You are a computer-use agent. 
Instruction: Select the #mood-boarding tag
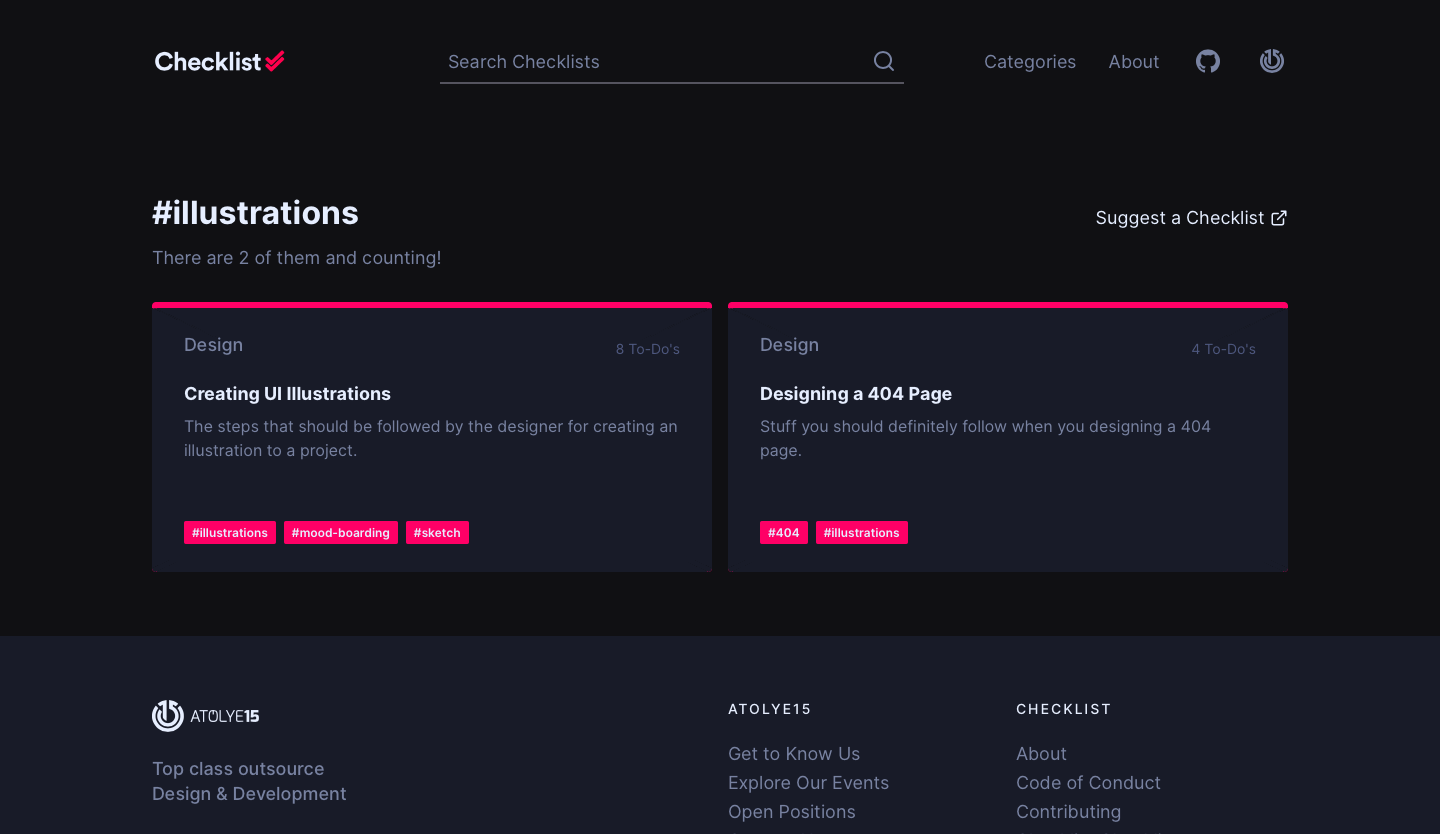(x=340, y=533)
